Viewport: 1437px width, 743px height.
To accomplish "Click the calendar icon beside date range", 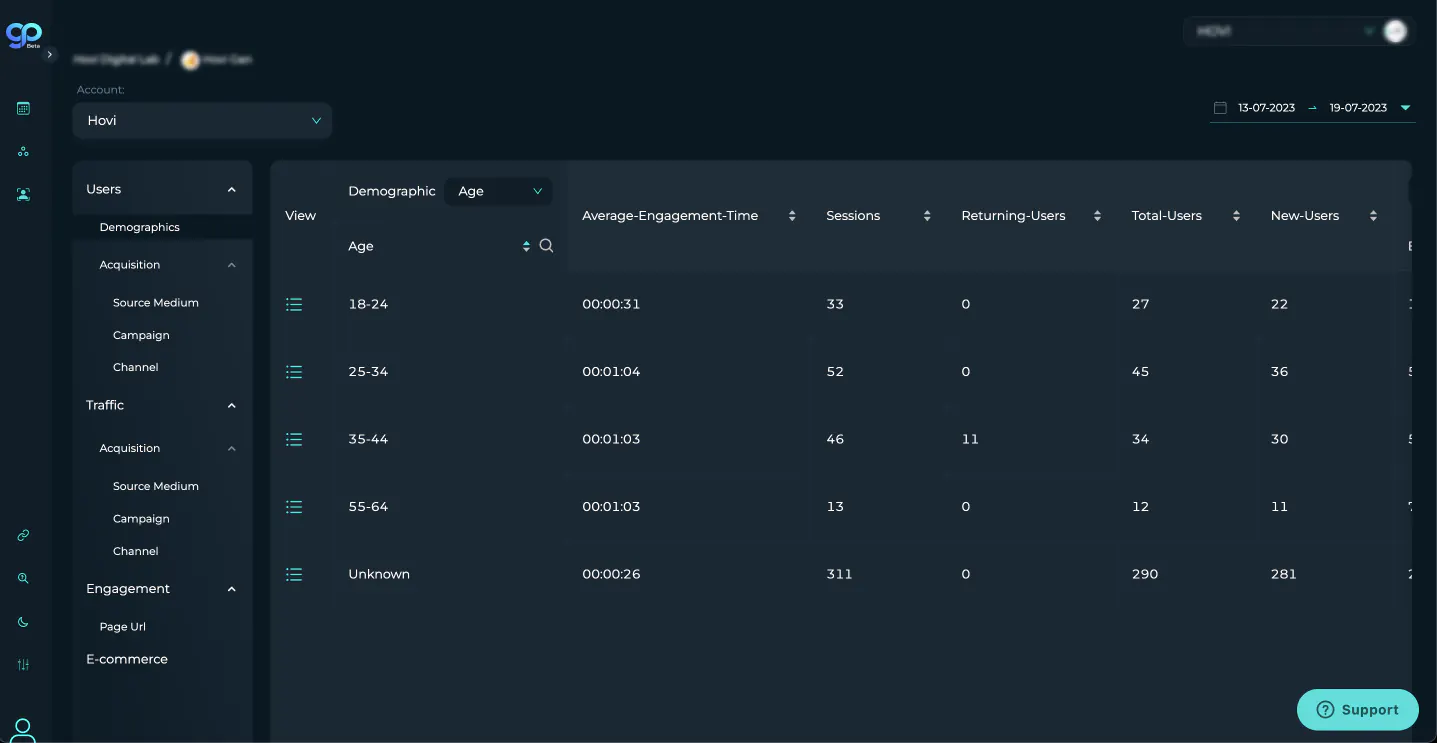I will 1220,108.
